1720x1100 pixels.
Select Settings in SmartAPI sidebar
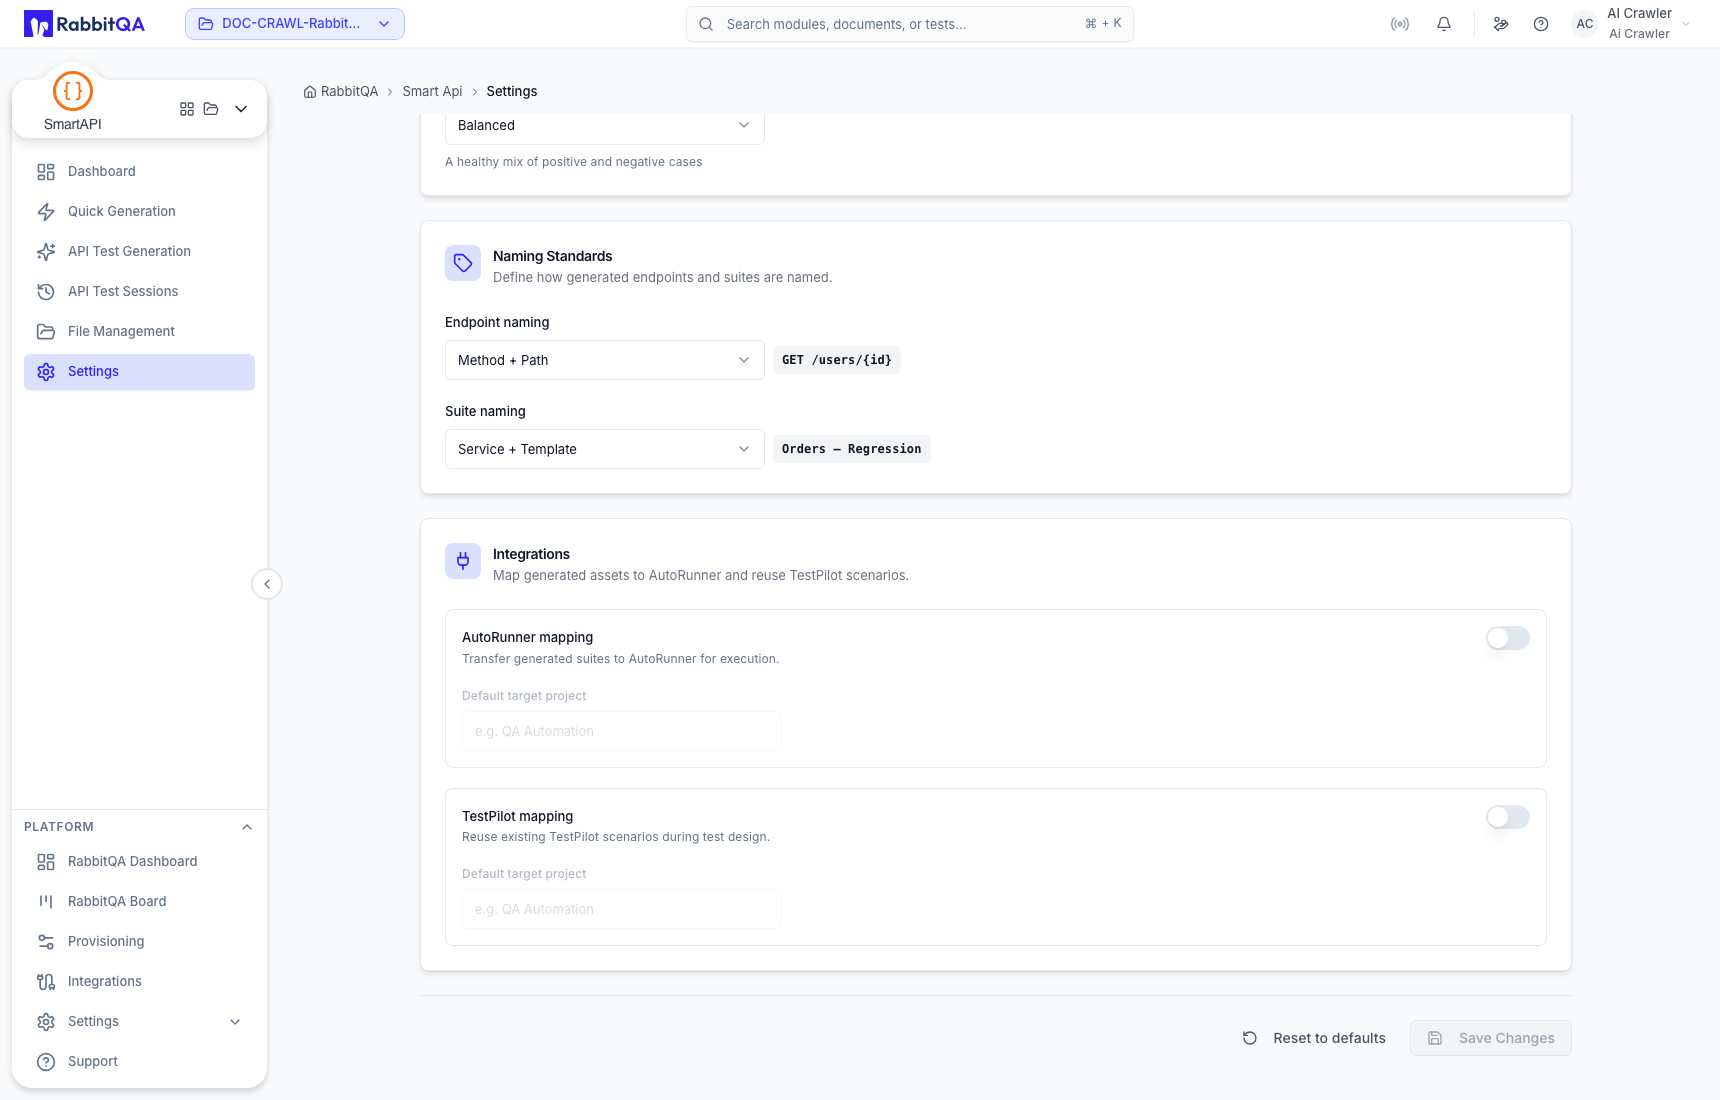tap(140, 372)
